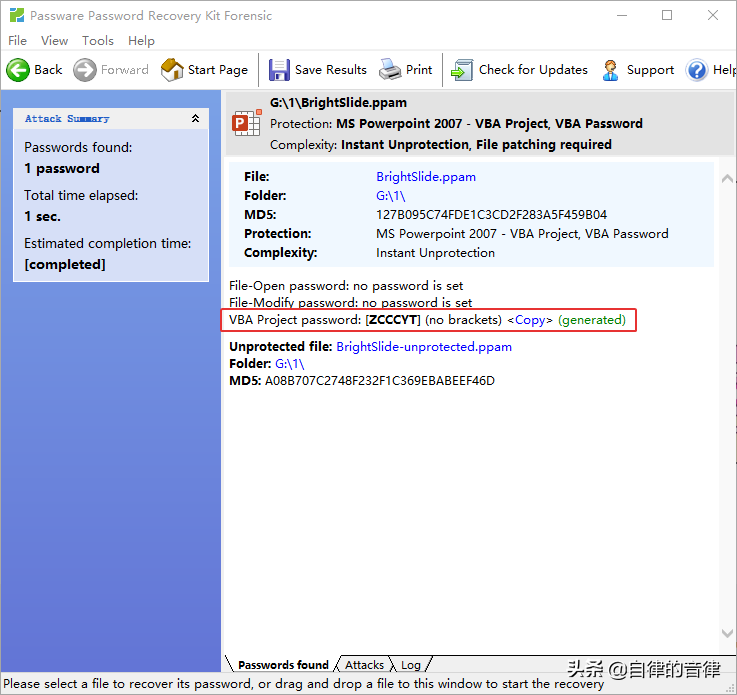This screenshot has width=737, height=695.
Task: Select the ZCCCYT password text
Action: pos(393,320)
